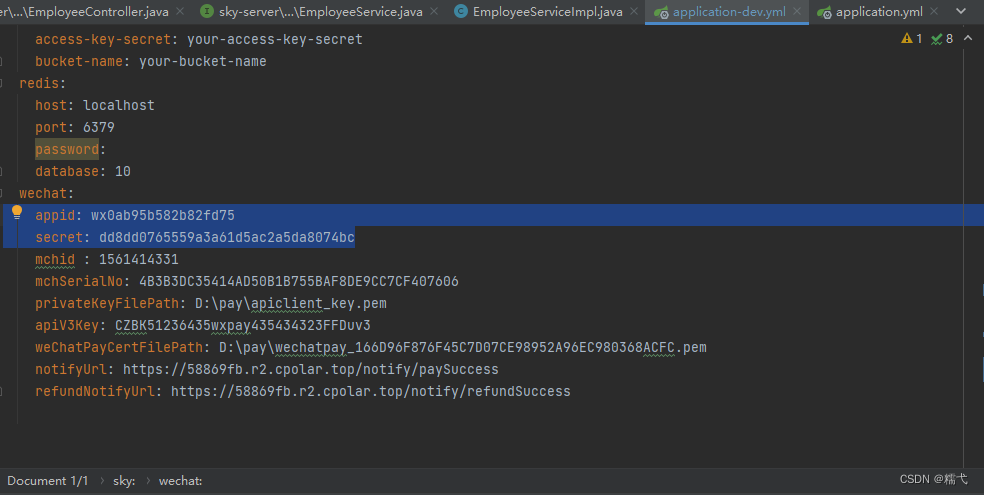Close the application.yml tab
The height and width of the screenshot is (495, 984).
(934, 11)
